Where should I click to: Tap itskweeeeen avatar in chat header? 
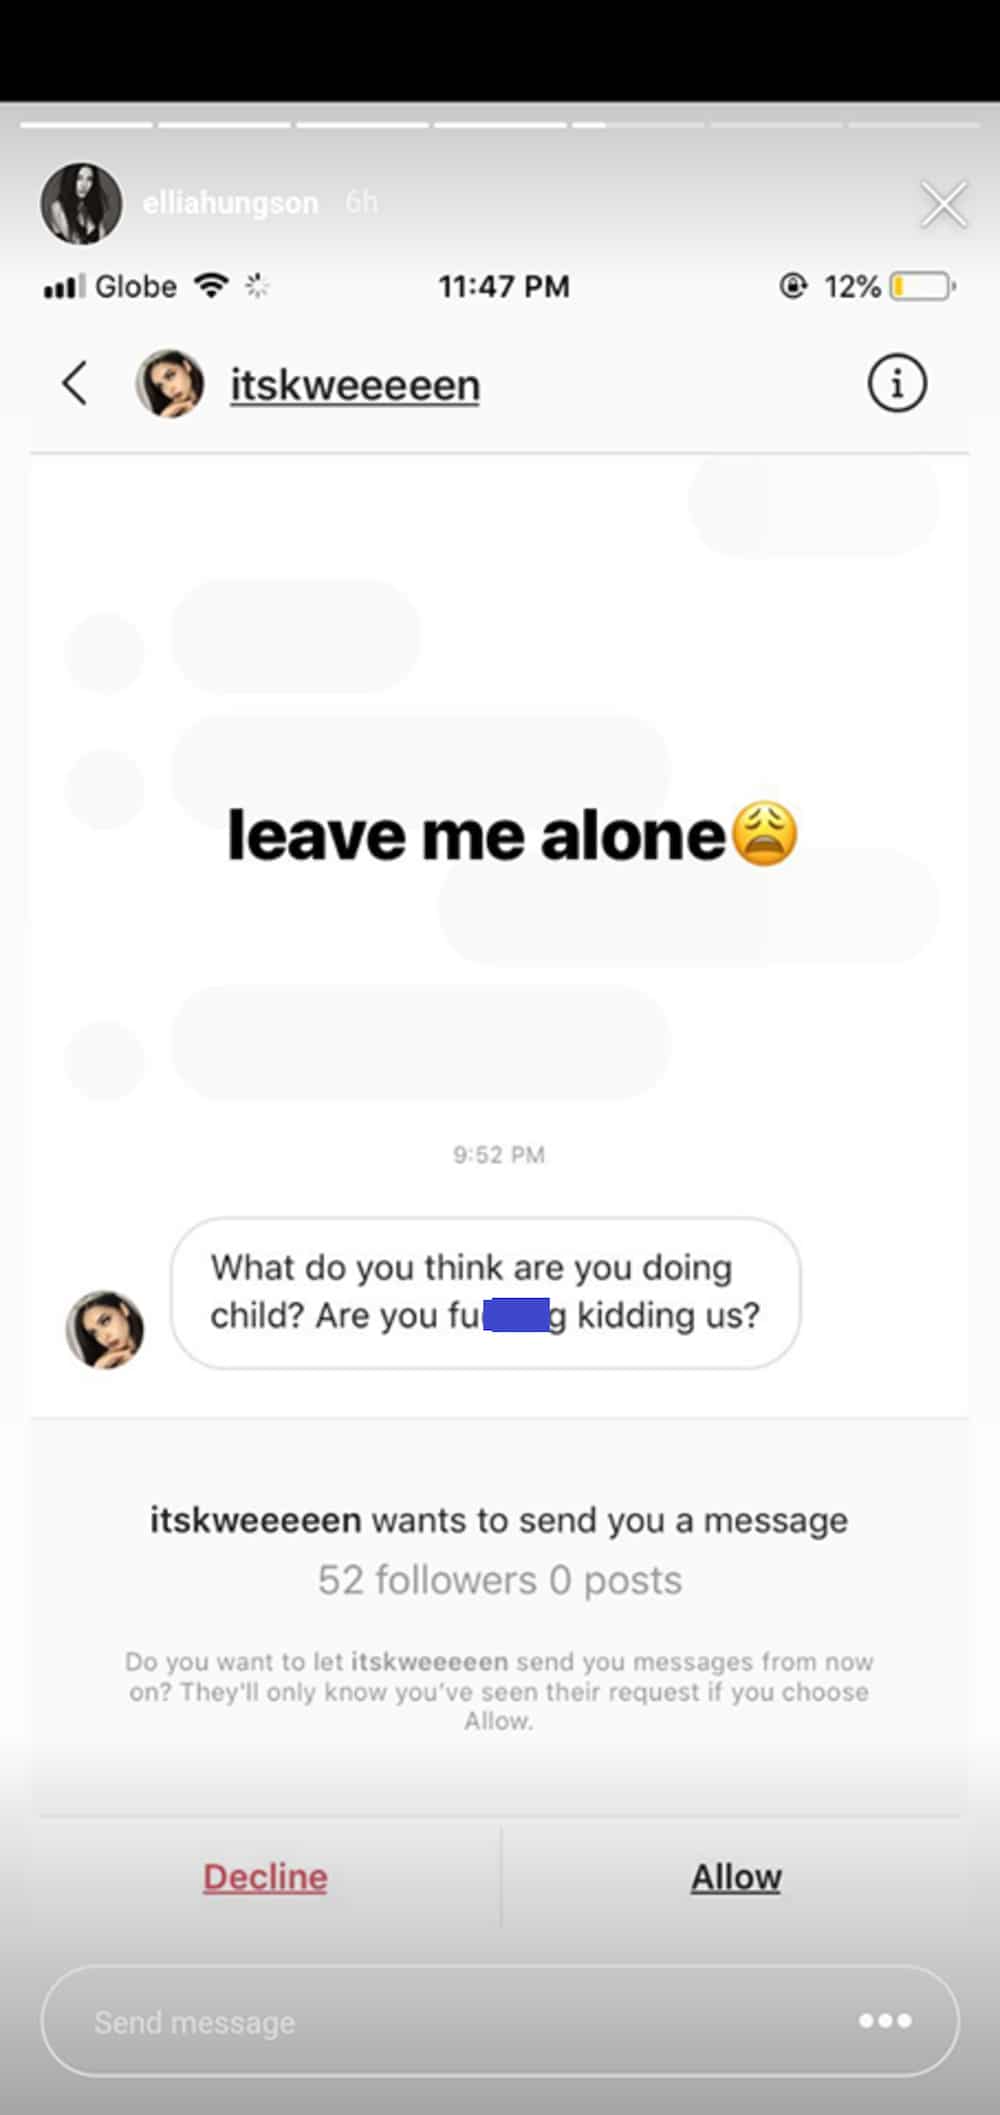(x=170, y=384)
